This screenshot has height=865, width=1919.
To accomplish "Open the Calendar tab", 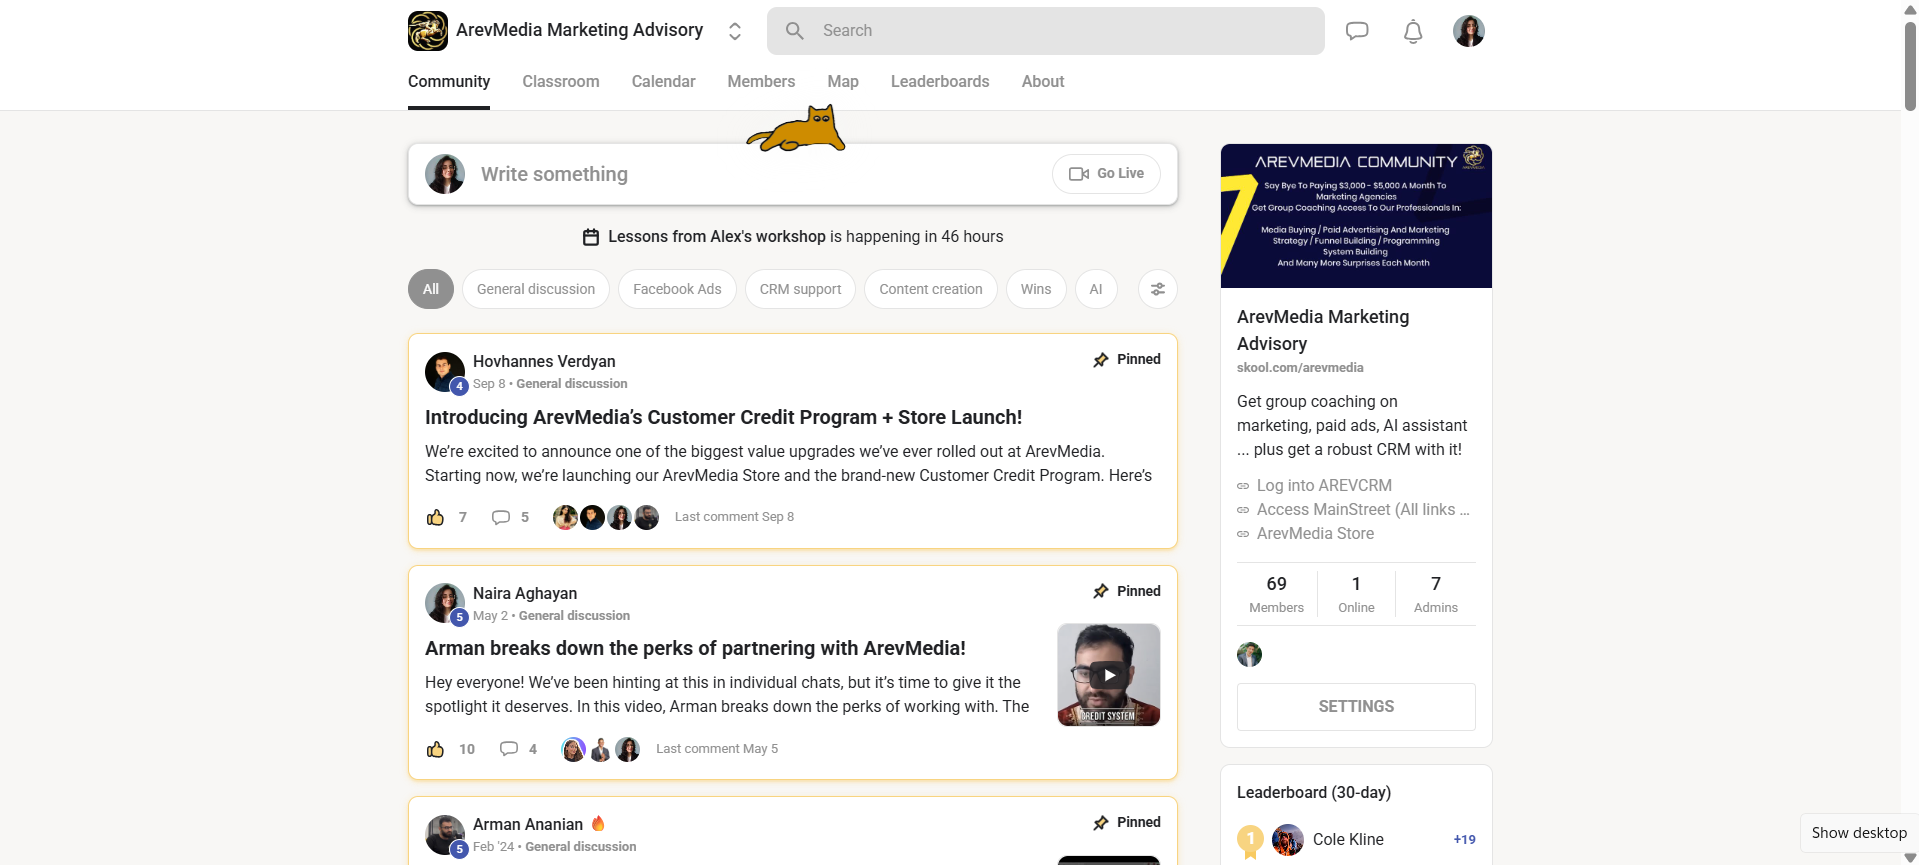I will (x=664, y=82).
